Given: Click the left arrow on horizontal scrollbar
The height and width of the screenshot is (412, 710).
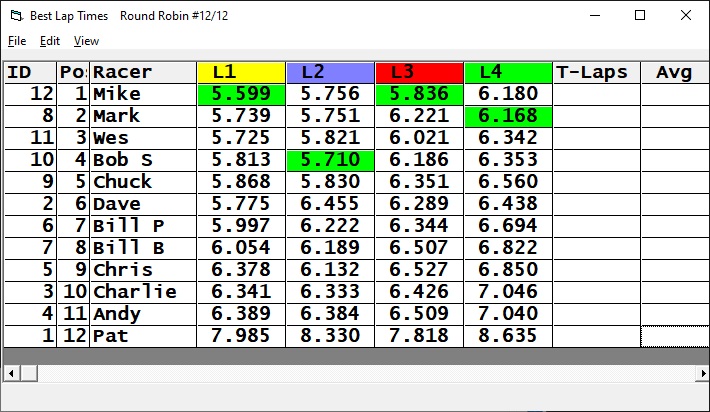Looking at the screenshot, I should 10,373.
